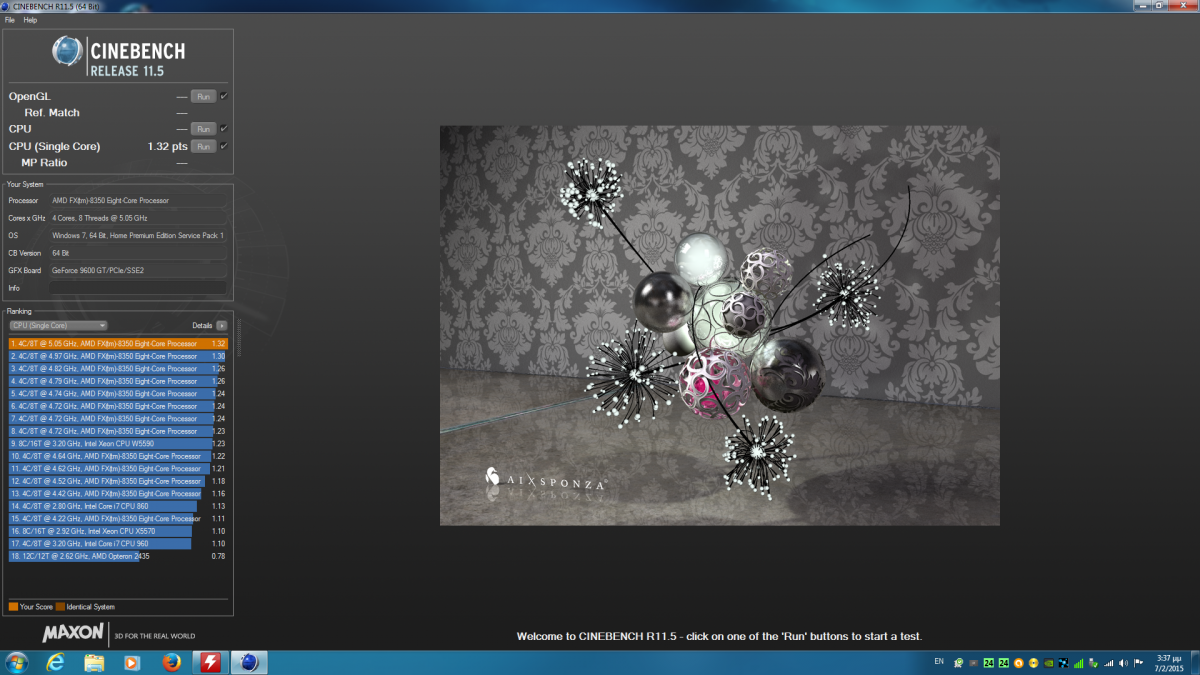1200x675 pixels.
Task: Click the Show Desktop strip beside the clock
Action: (1195, 662)
